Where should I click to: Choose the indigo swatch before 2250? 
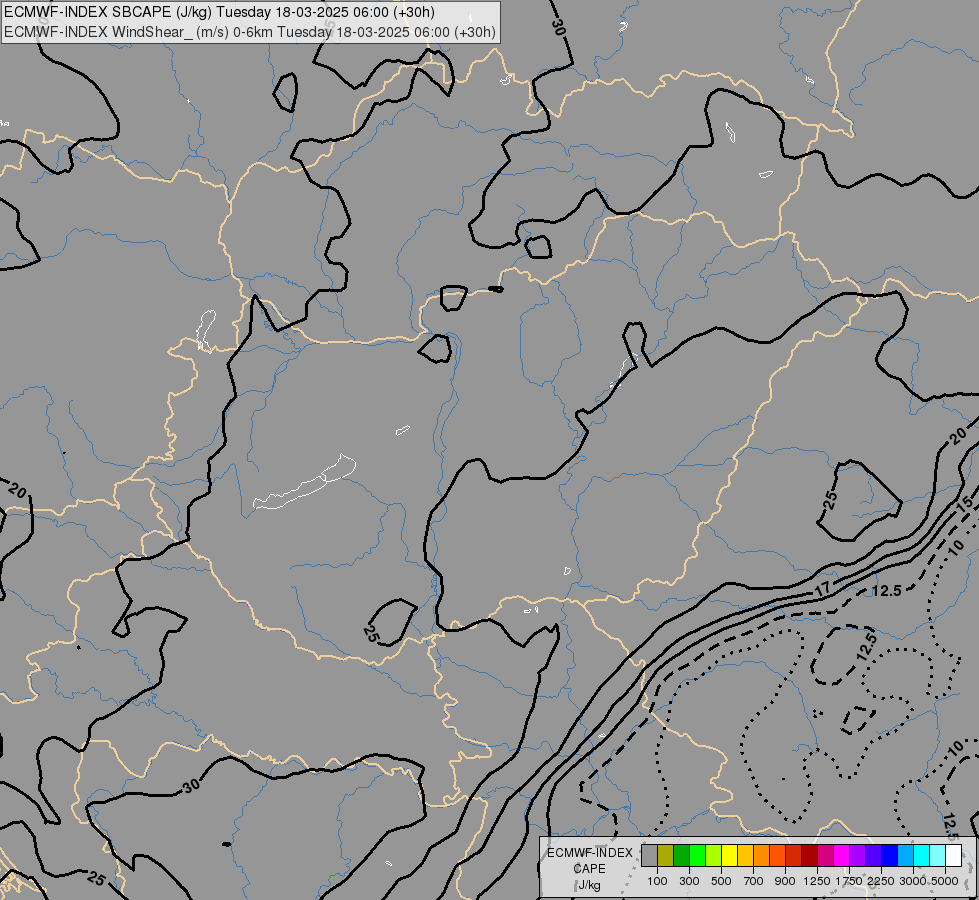(873, 855)
